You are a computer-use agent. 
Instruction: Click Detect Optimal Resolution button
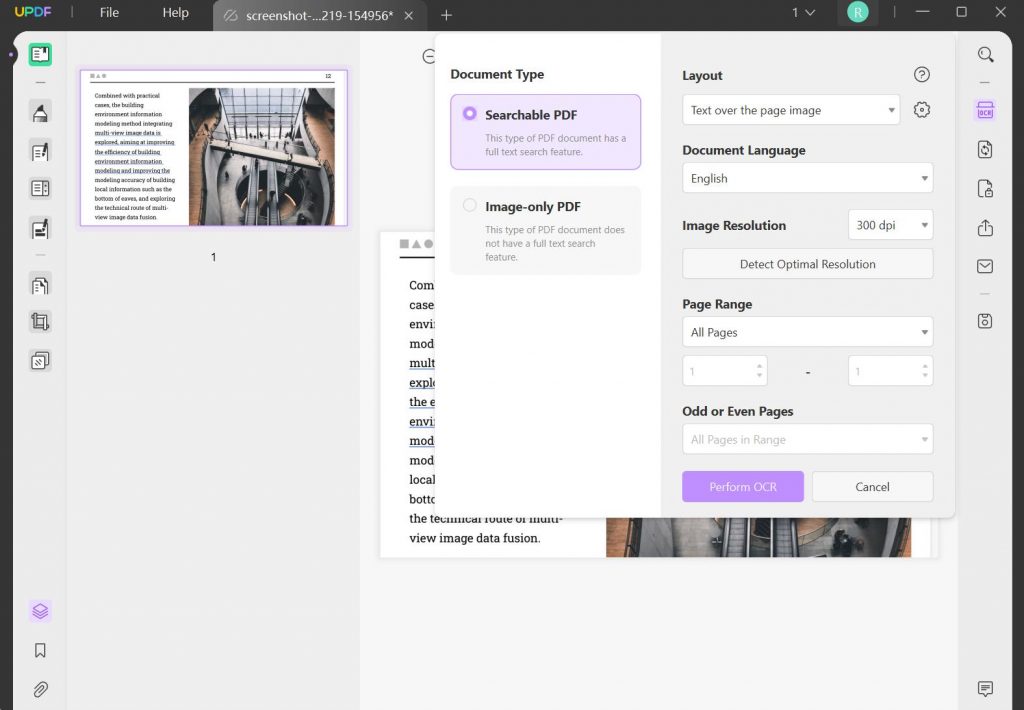coord(807,264)
